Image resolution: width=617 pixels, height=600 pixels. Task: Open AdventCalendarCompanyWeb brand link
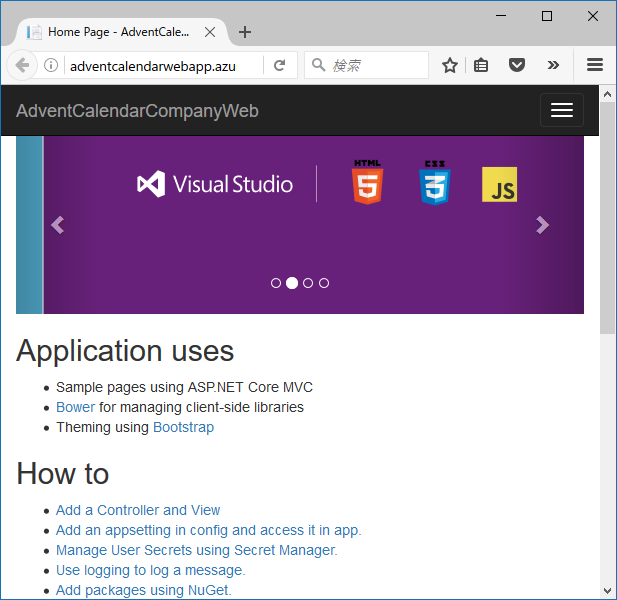137,111
